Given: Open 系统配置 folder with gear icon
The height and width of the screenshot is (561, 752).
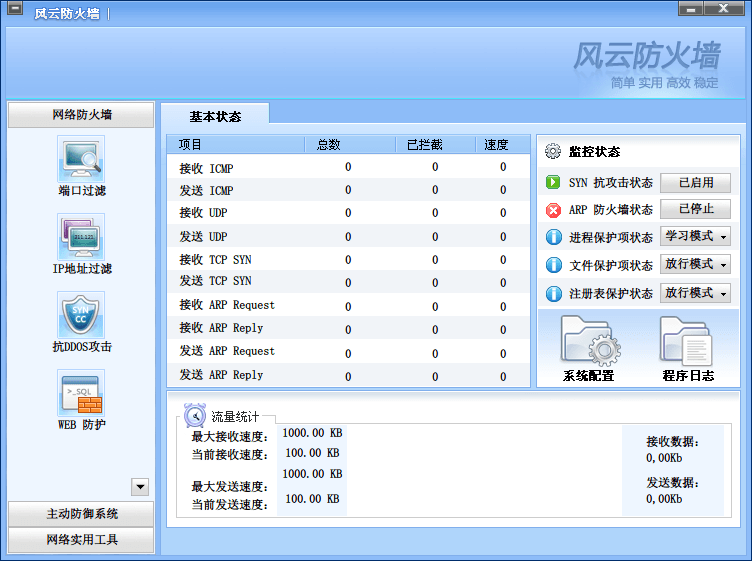Looking at the screenshot, I should pos(588,343).
